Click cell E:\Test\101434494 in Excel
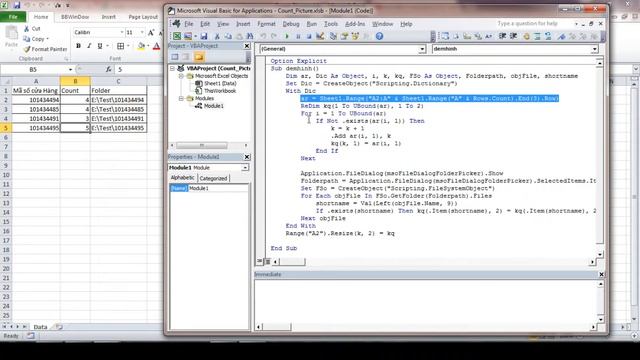This screenshot has height=360, width=640. point(118,100)
